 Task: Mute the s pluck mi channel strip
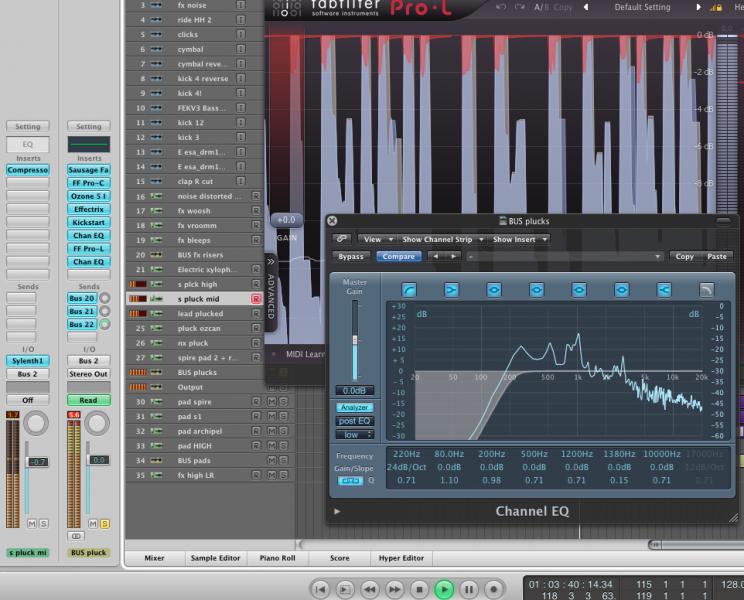tap(32, 524)
